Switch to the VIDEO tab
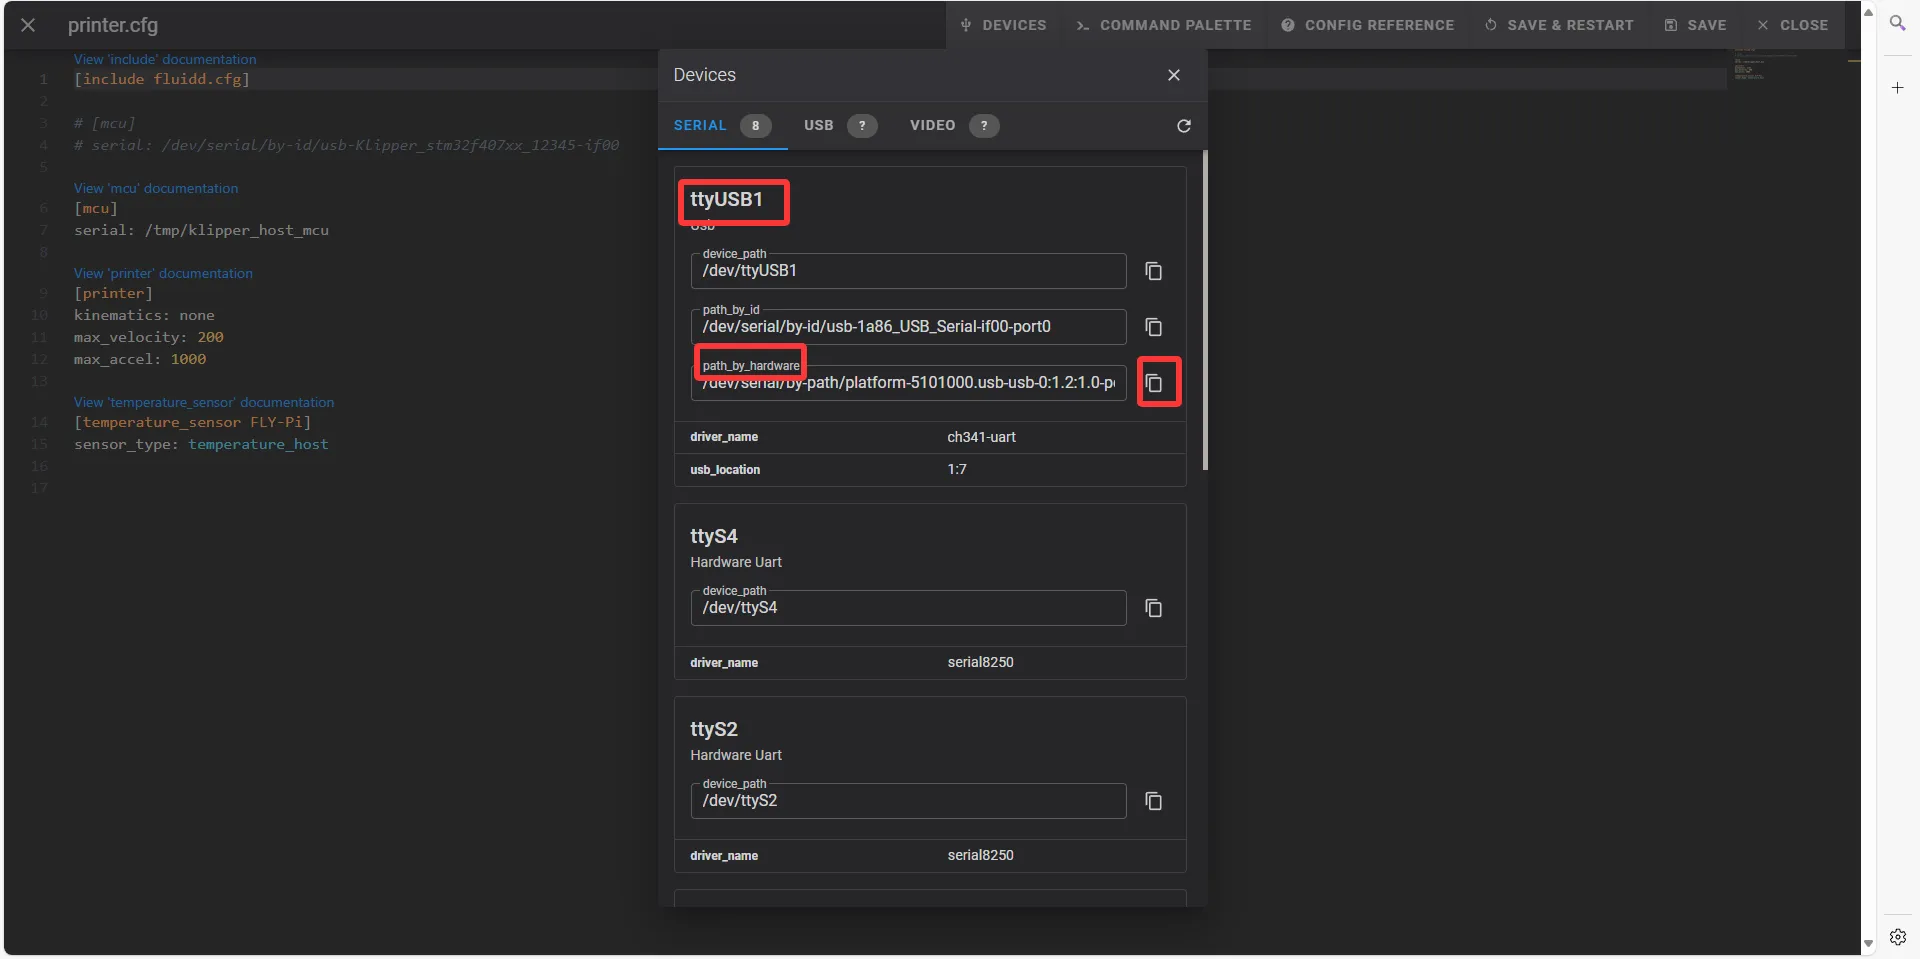1920x959 pixels. click(x=952, y=125)
